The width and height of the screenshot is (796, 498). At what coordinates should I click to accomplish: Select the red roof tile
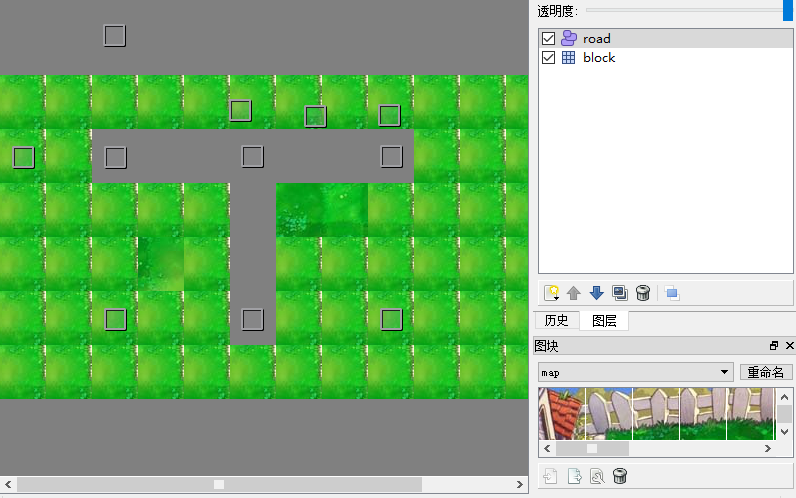tap(561, 413)
